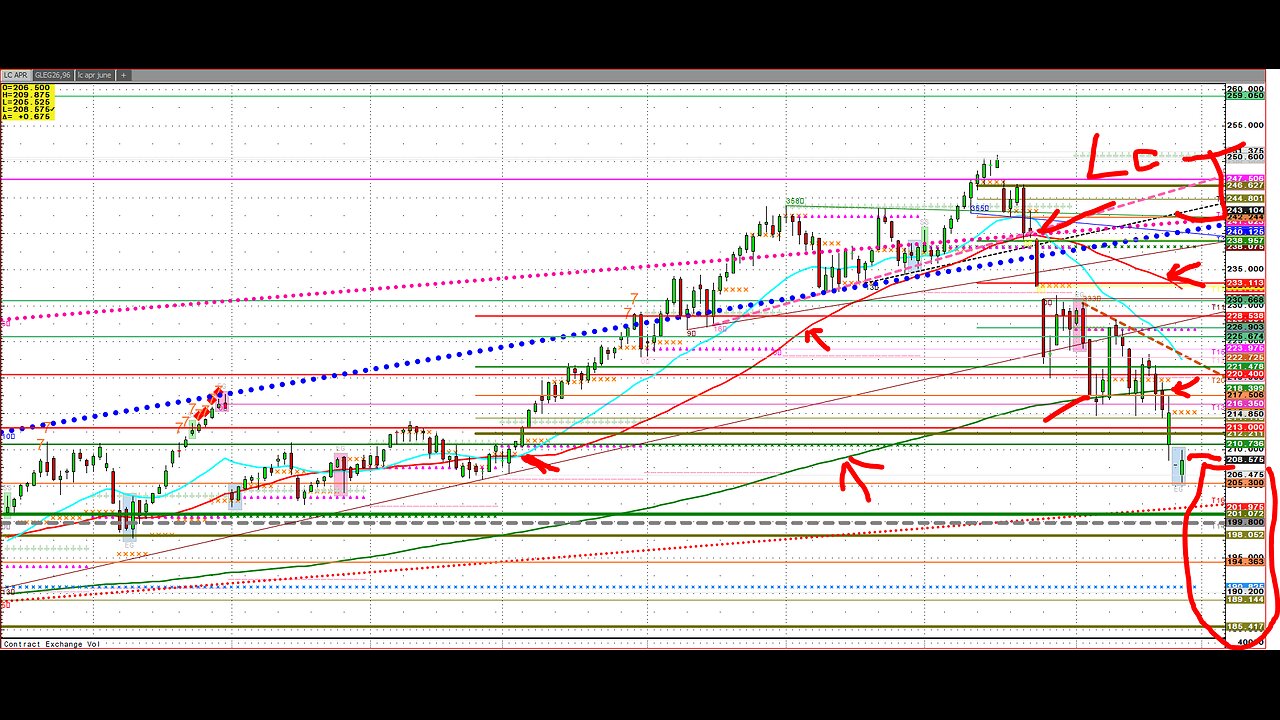Select the 201.975 red price label
Image resolution: width=1280 pixels, height=720 pixels.
click(x=1245, y=507)
